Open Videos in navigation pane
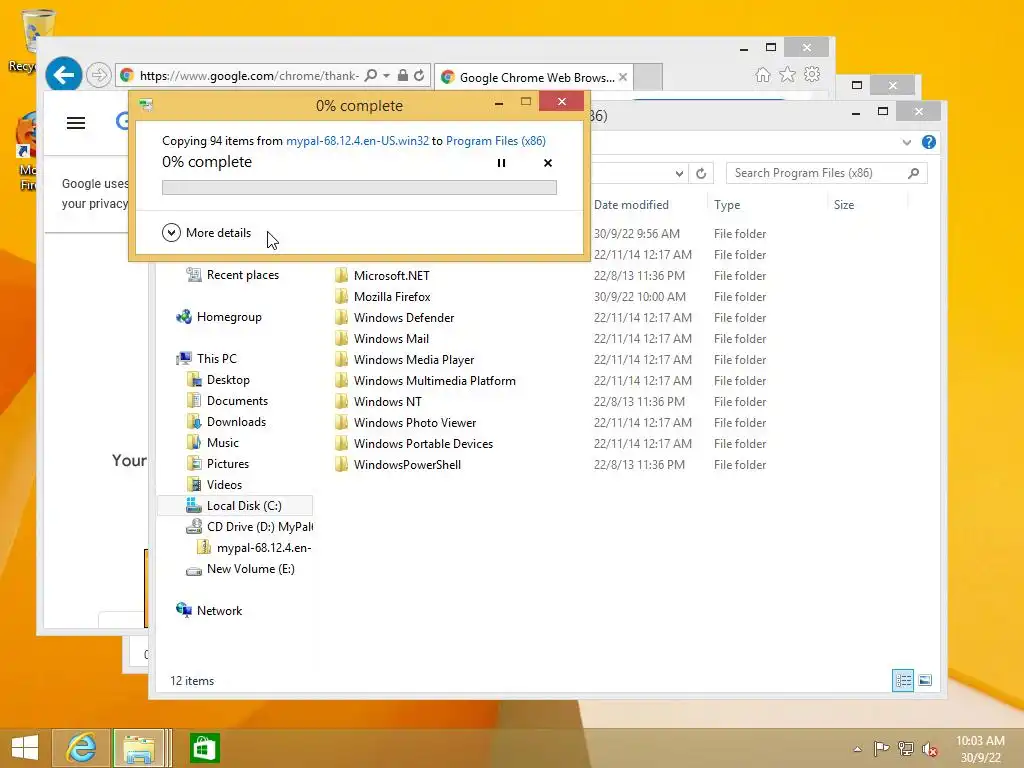Screen dimensions: 1024x768 click(x=214, y=485)
